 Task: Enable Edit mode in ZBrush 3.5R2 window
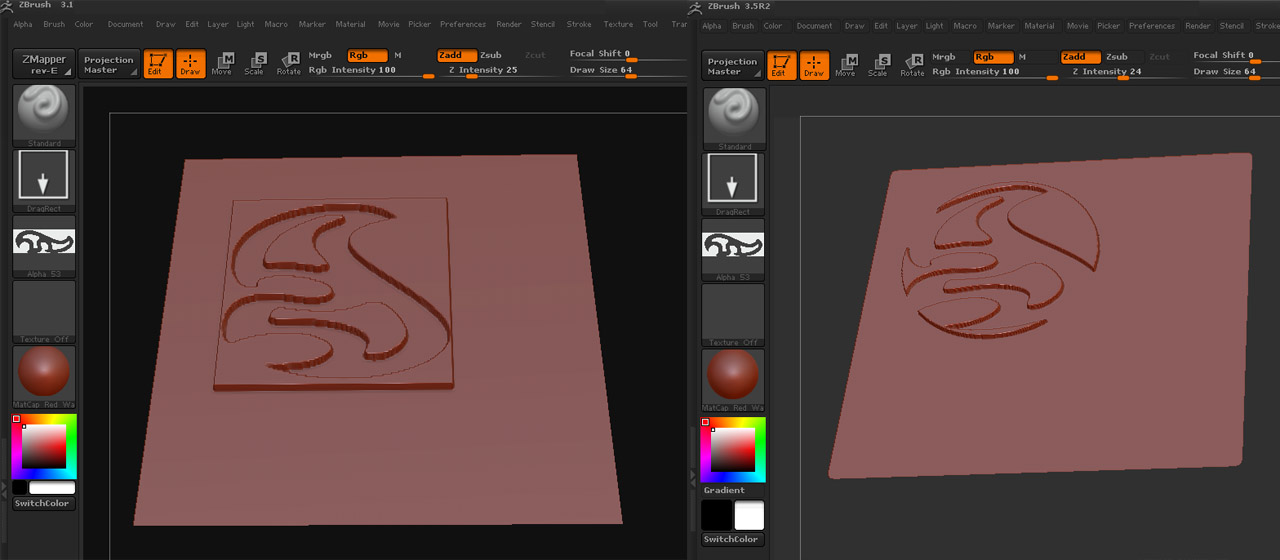point(782,66)
